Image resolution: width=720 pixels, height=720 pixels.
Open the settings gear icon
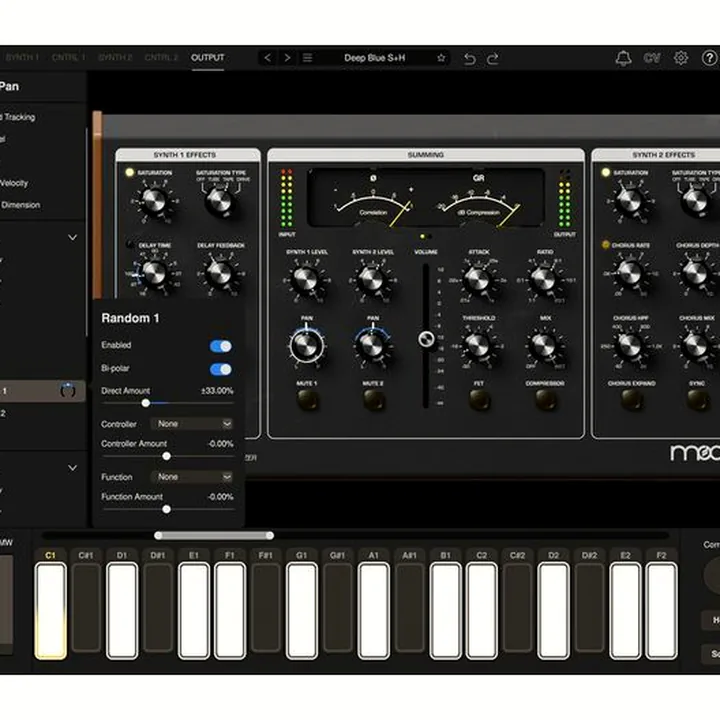tap(681, 58)
